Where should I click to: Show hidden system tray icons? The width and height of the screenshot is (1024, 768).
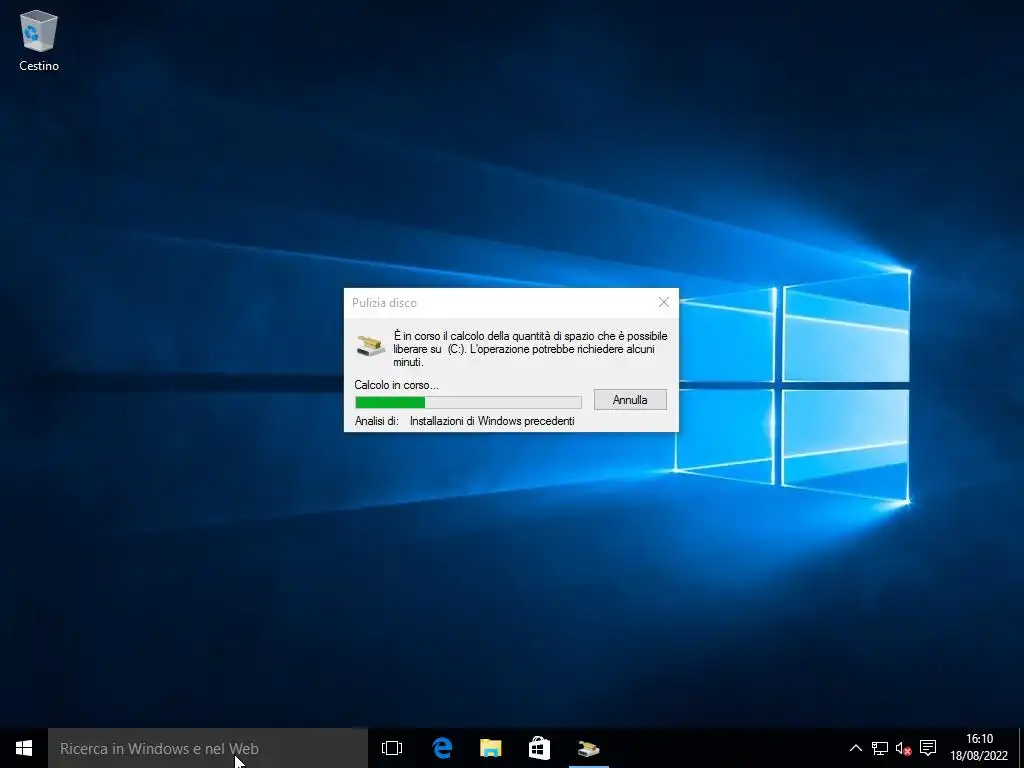tap(856, 748)
